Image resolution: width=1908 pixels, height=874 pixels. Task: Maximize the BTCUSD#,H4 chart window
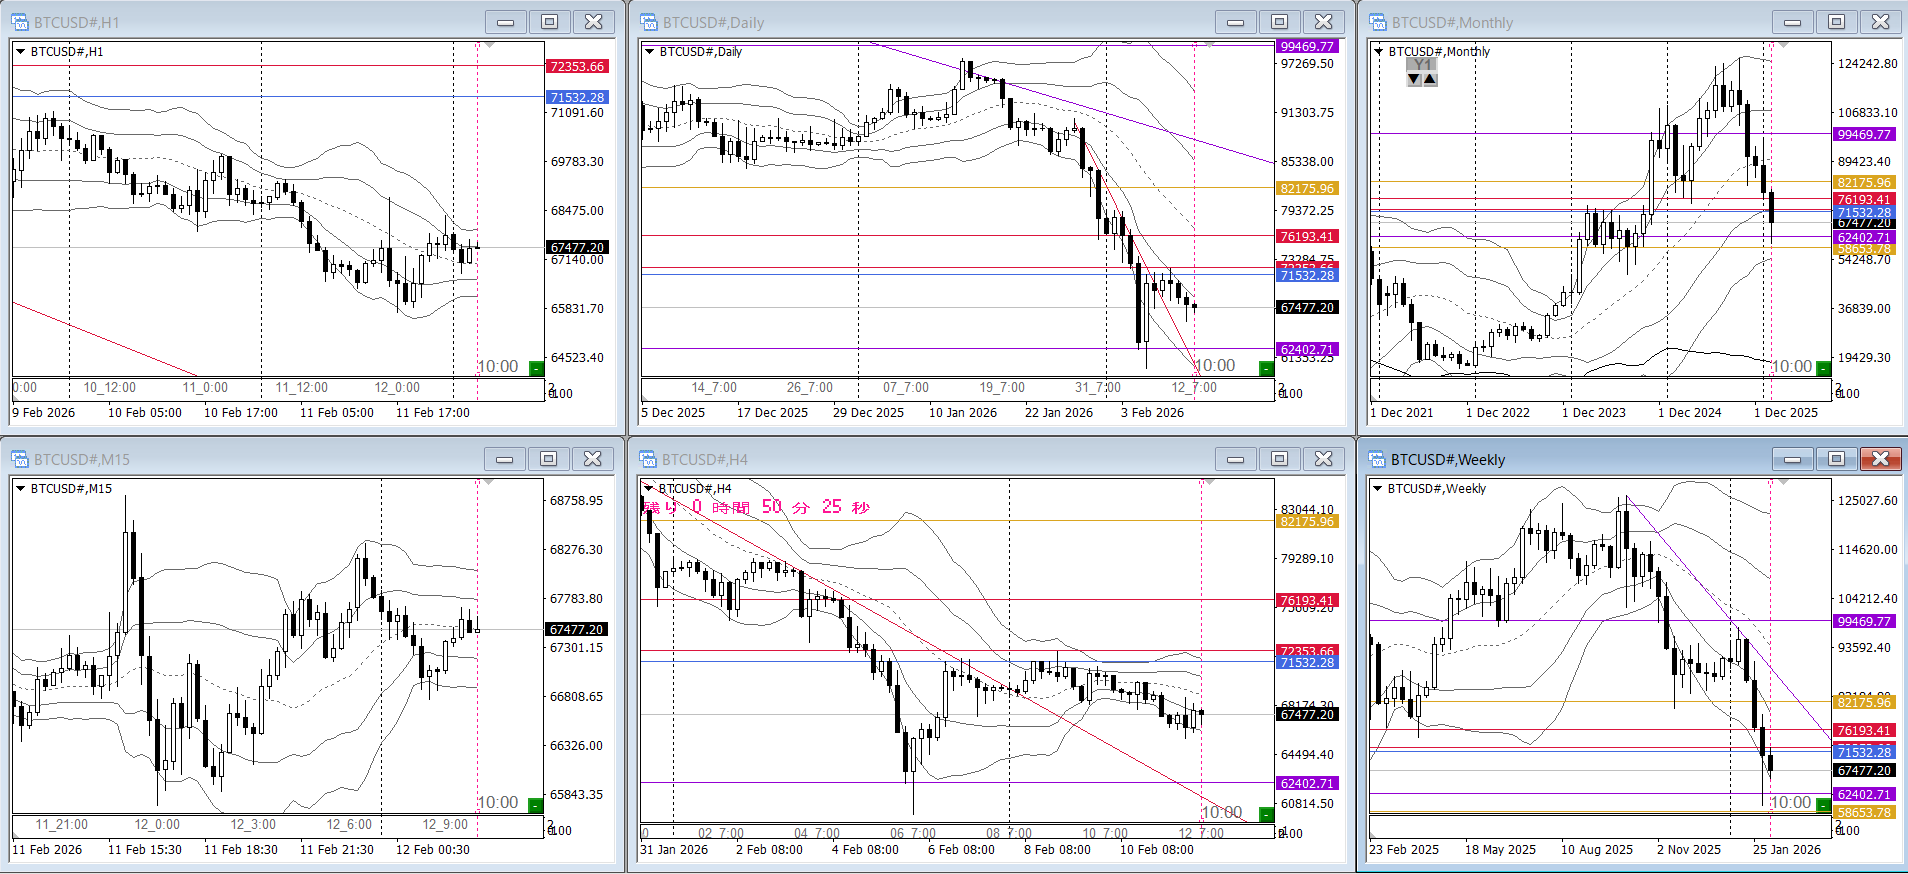1279,459
